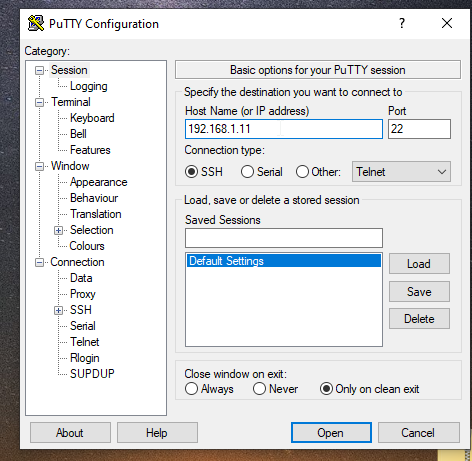
Task: Open the Connection category
Action: click(77, 262)
